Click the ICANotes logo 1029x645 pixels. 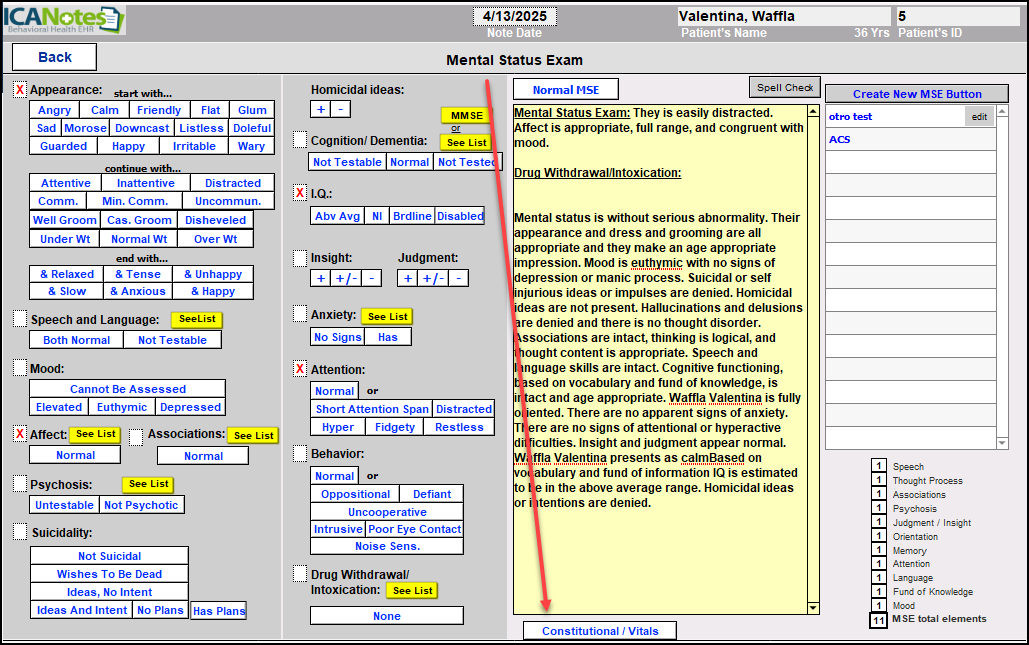coord(65,20)
